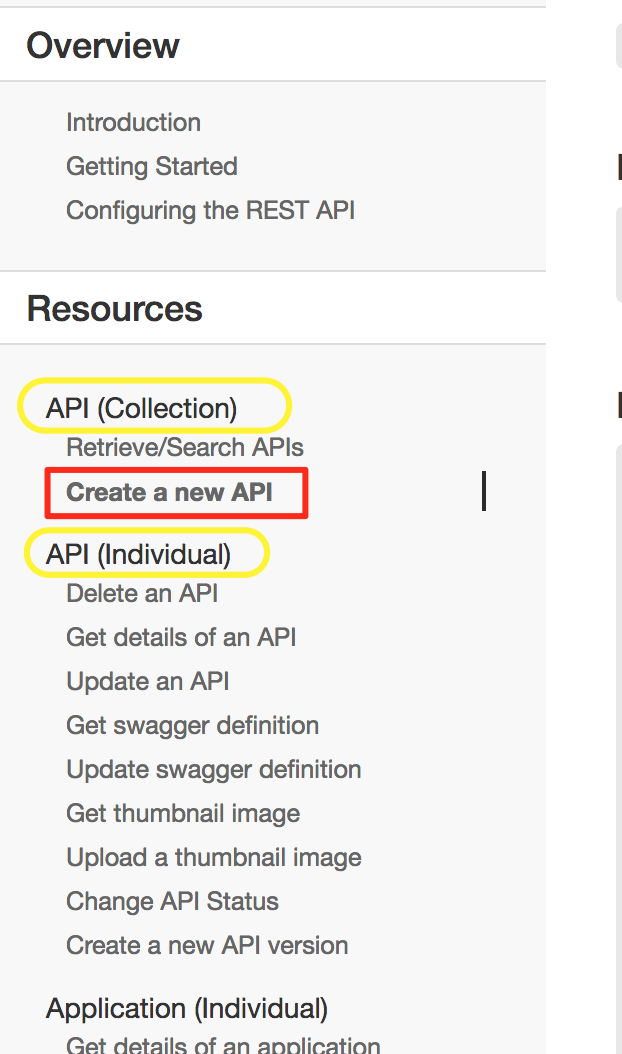Click Upload a thumbnail image
This screenshot has width=622, height=1054.
coord(214,857)
